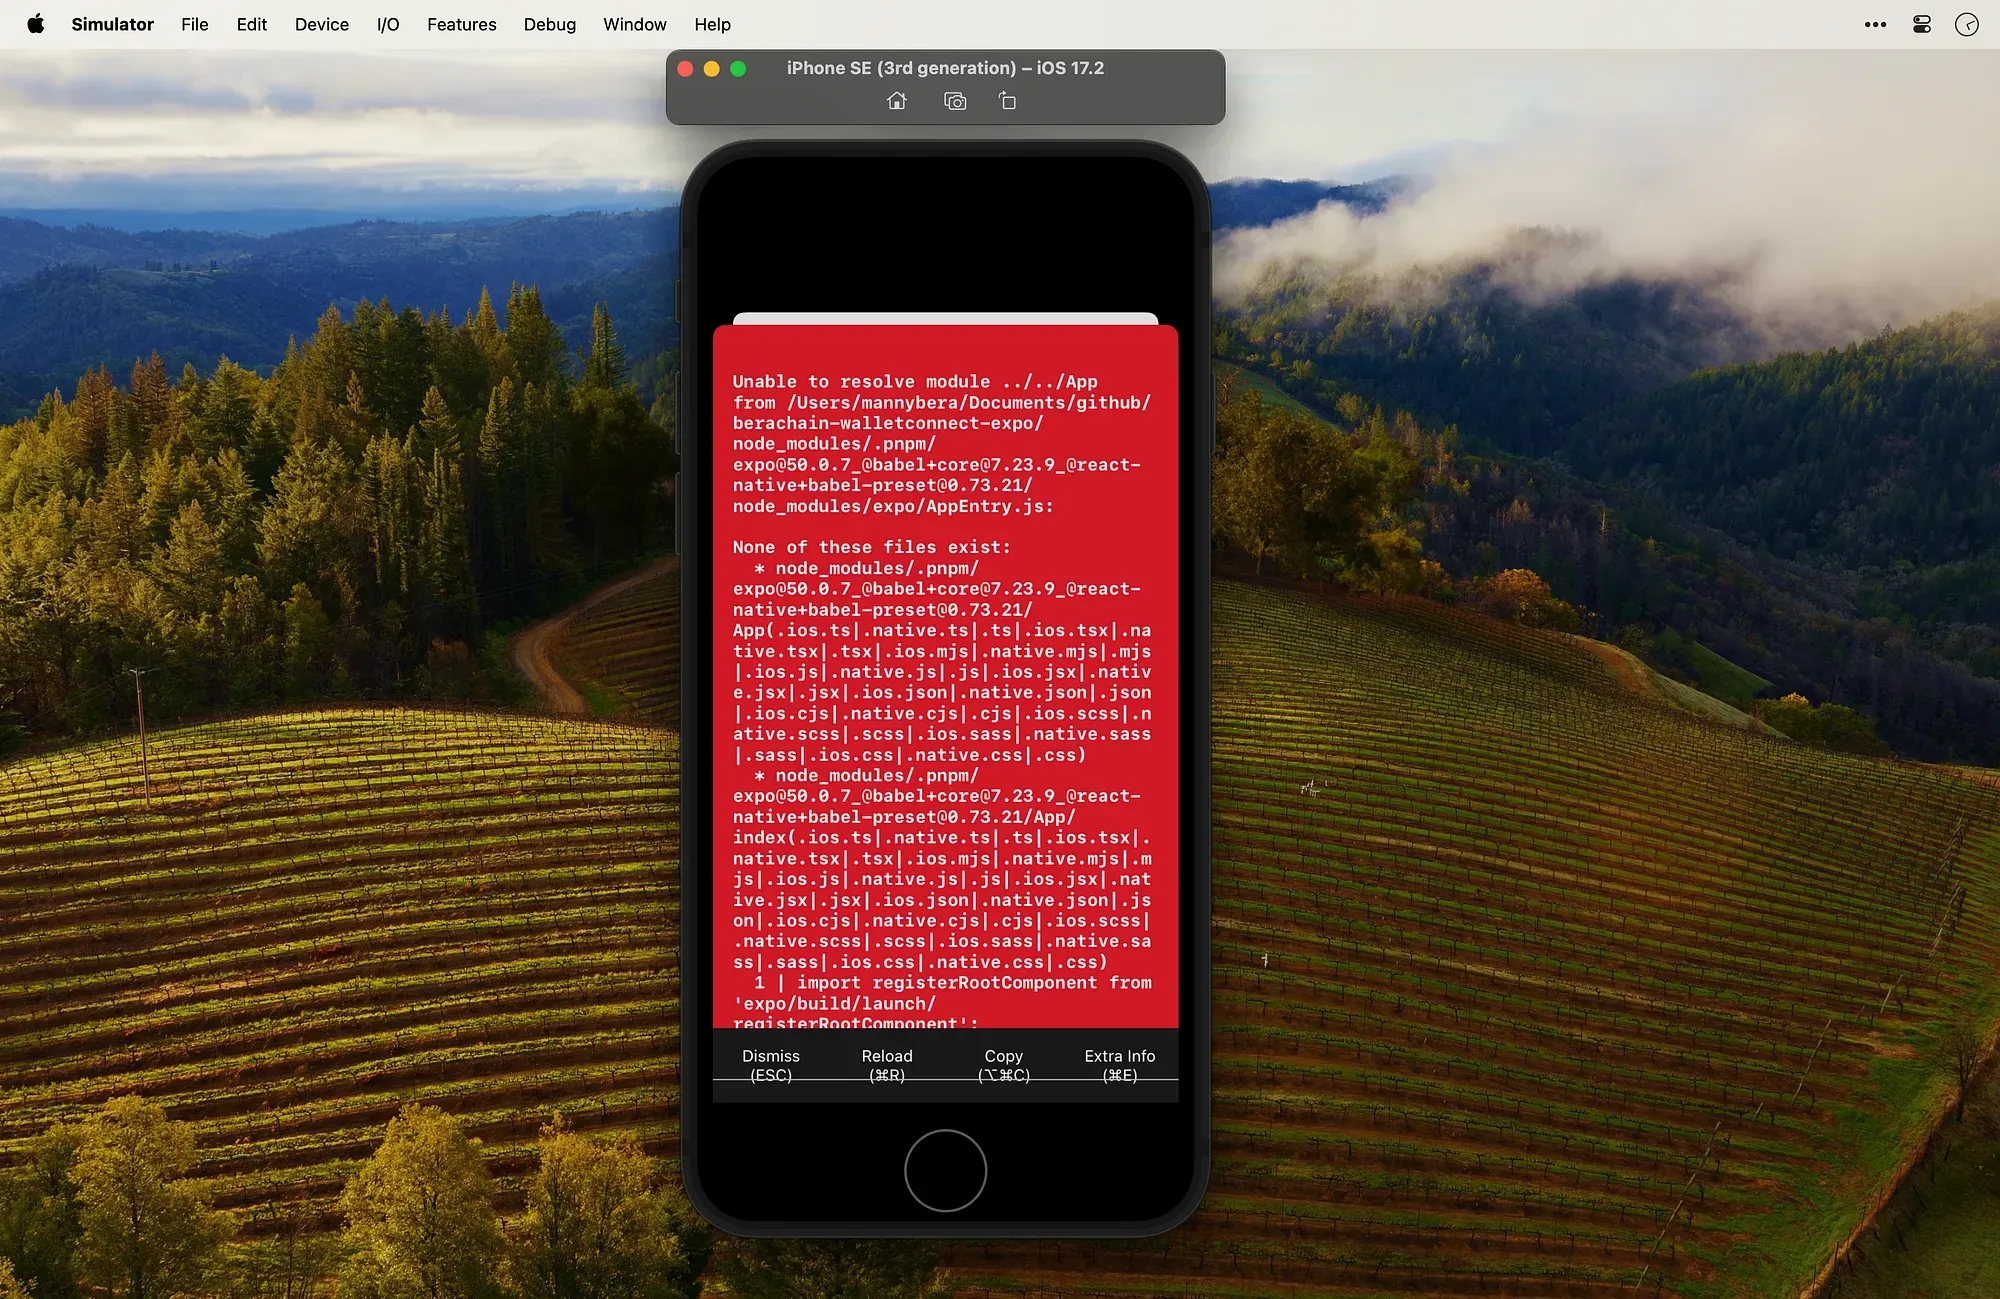
Task: Click the iPhone SE simulator title bar
Action: [945, 68]
